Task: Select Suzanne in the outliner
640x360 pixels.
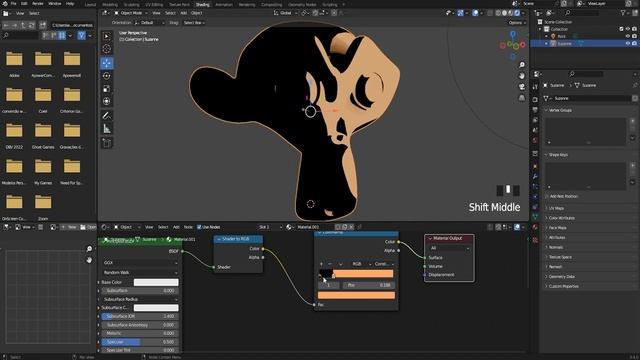Action: tap(565, 43)
